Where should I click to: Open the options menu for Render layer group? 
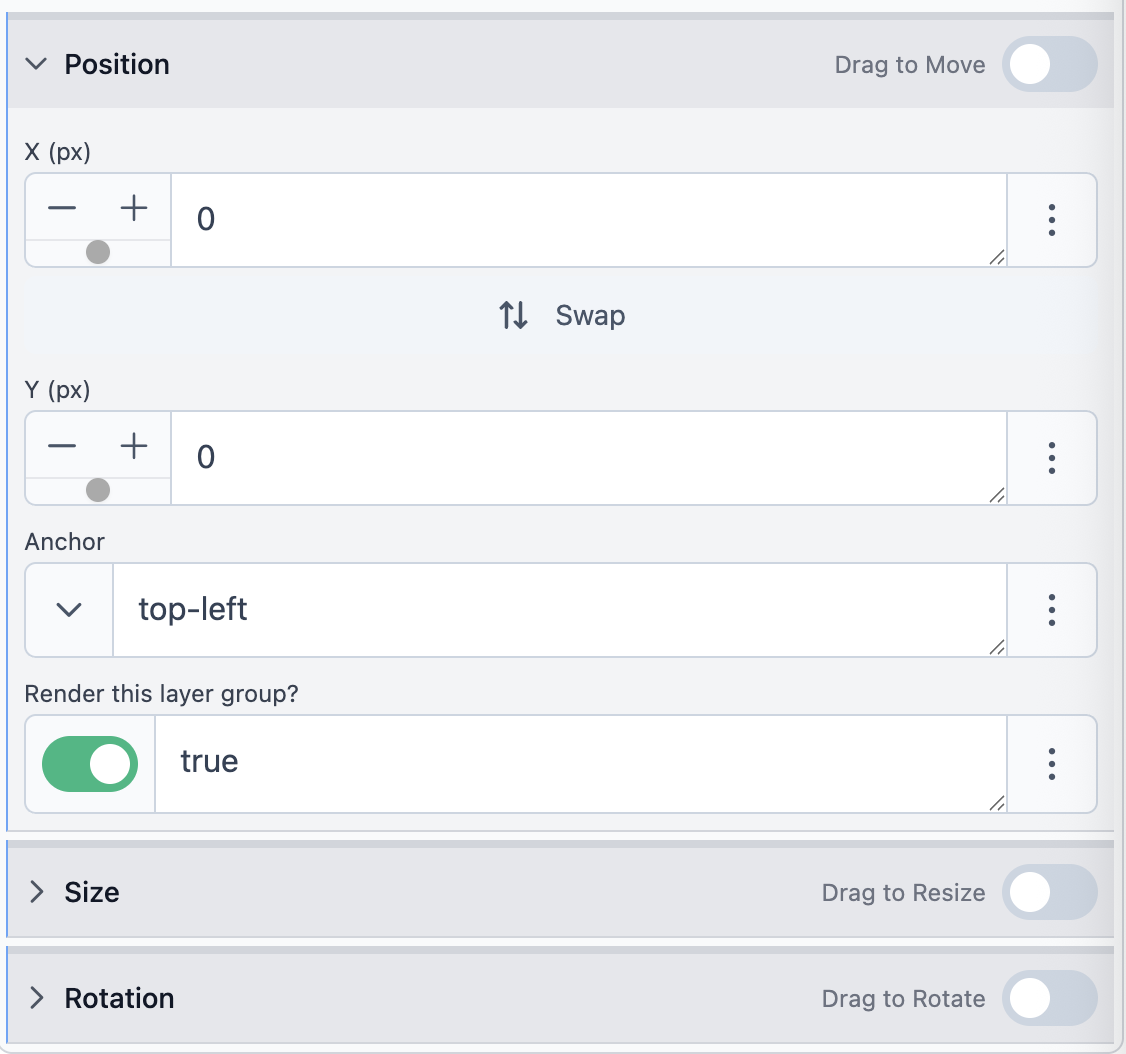tap(1051, 763)
